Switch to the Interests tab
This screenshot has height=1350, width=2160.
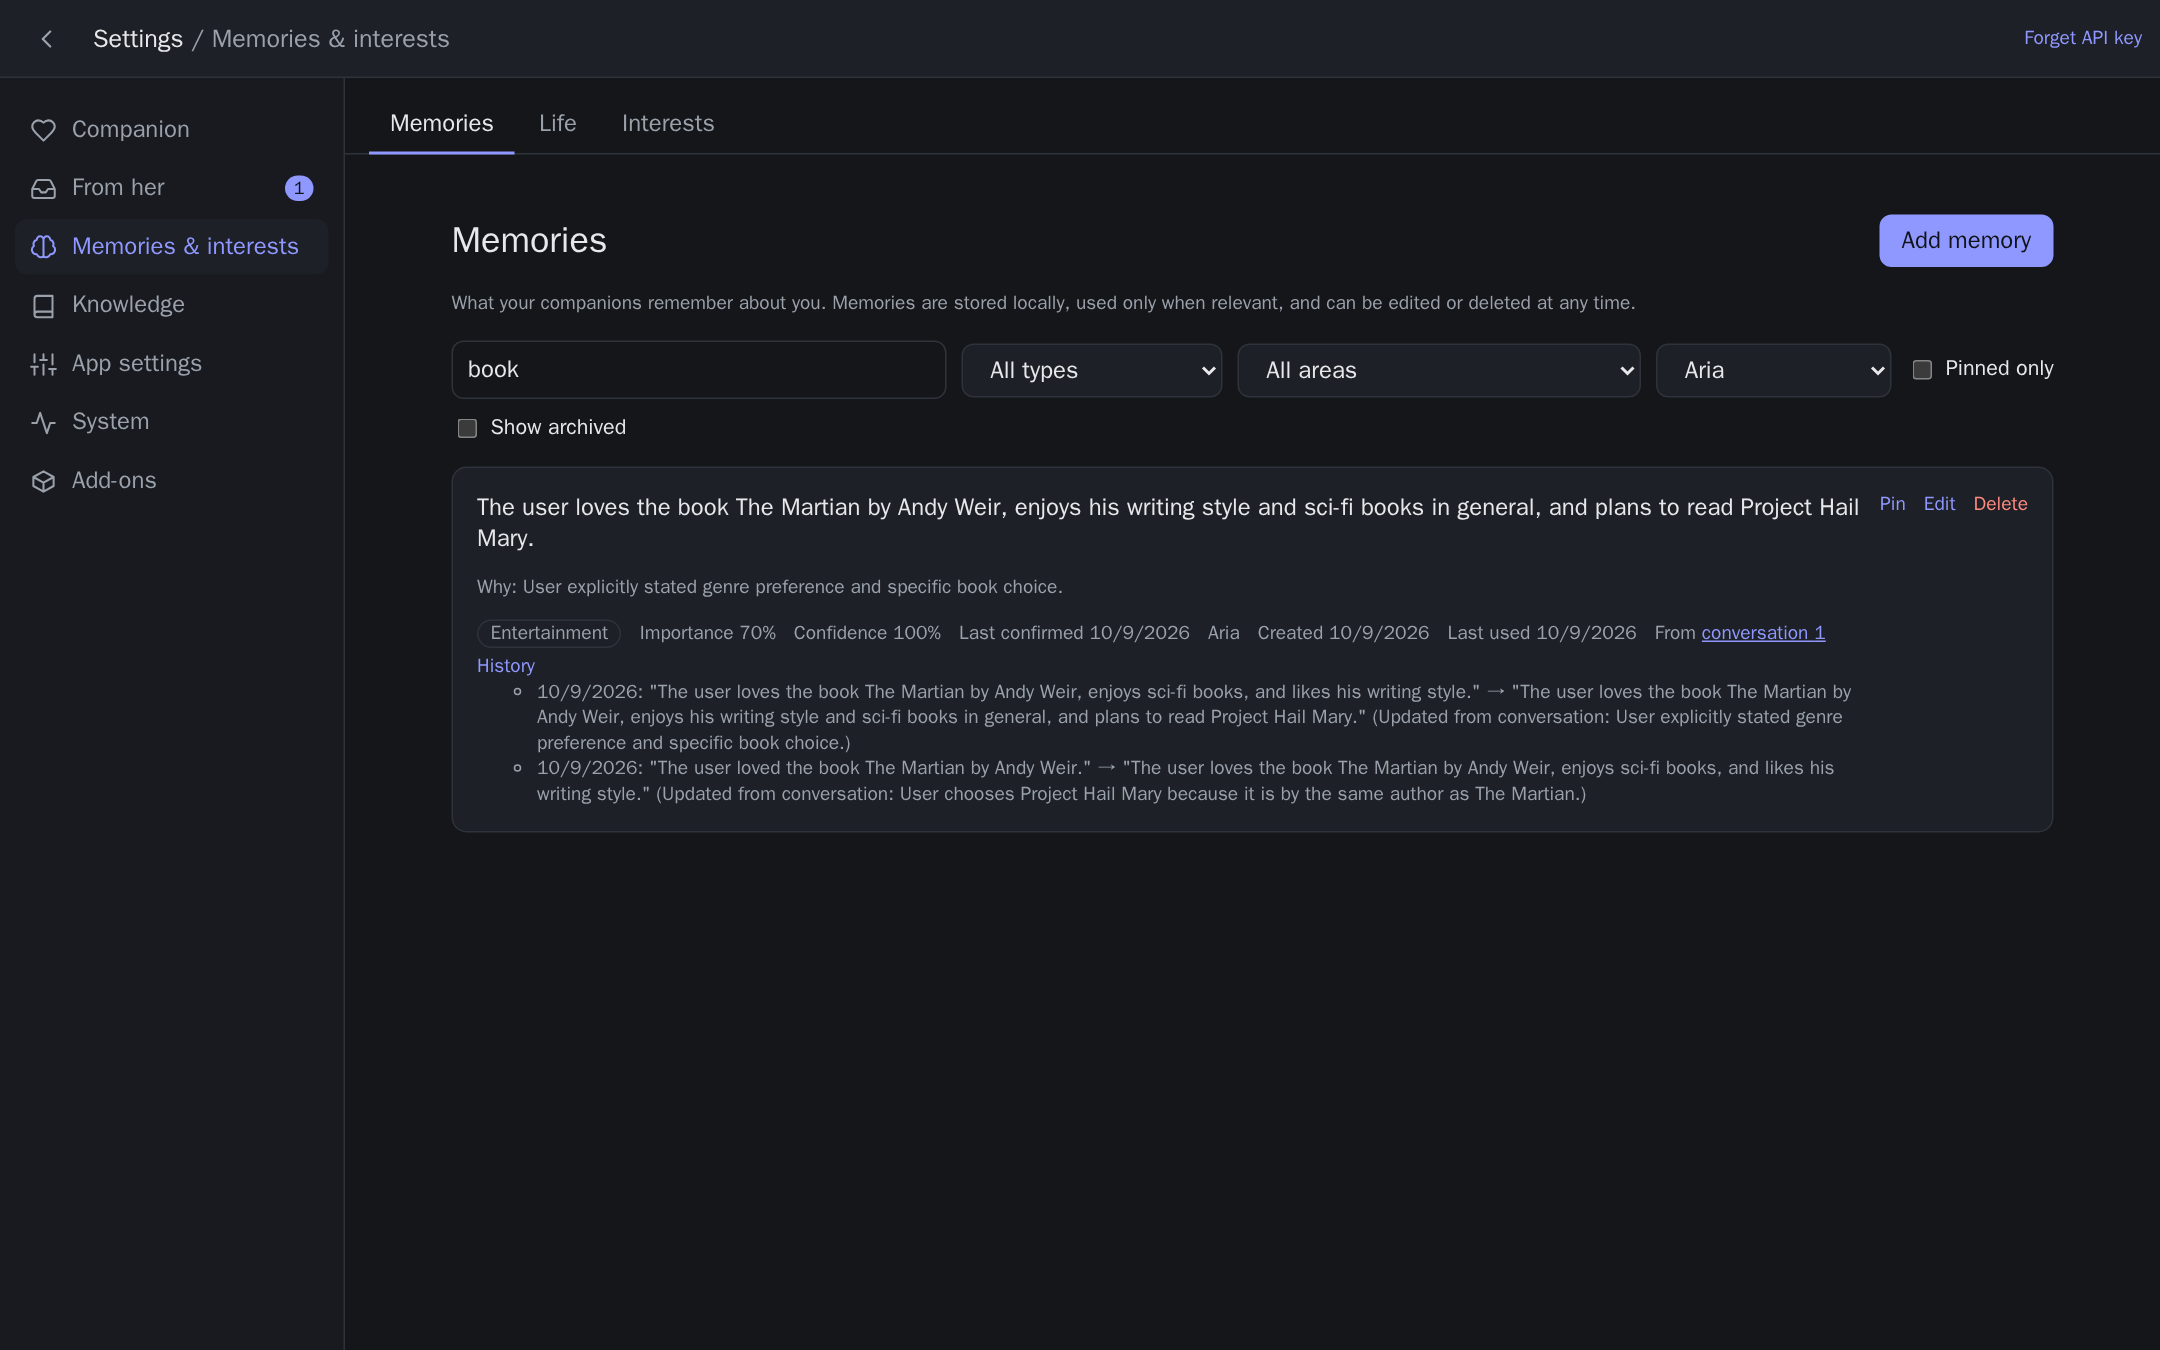668,123
